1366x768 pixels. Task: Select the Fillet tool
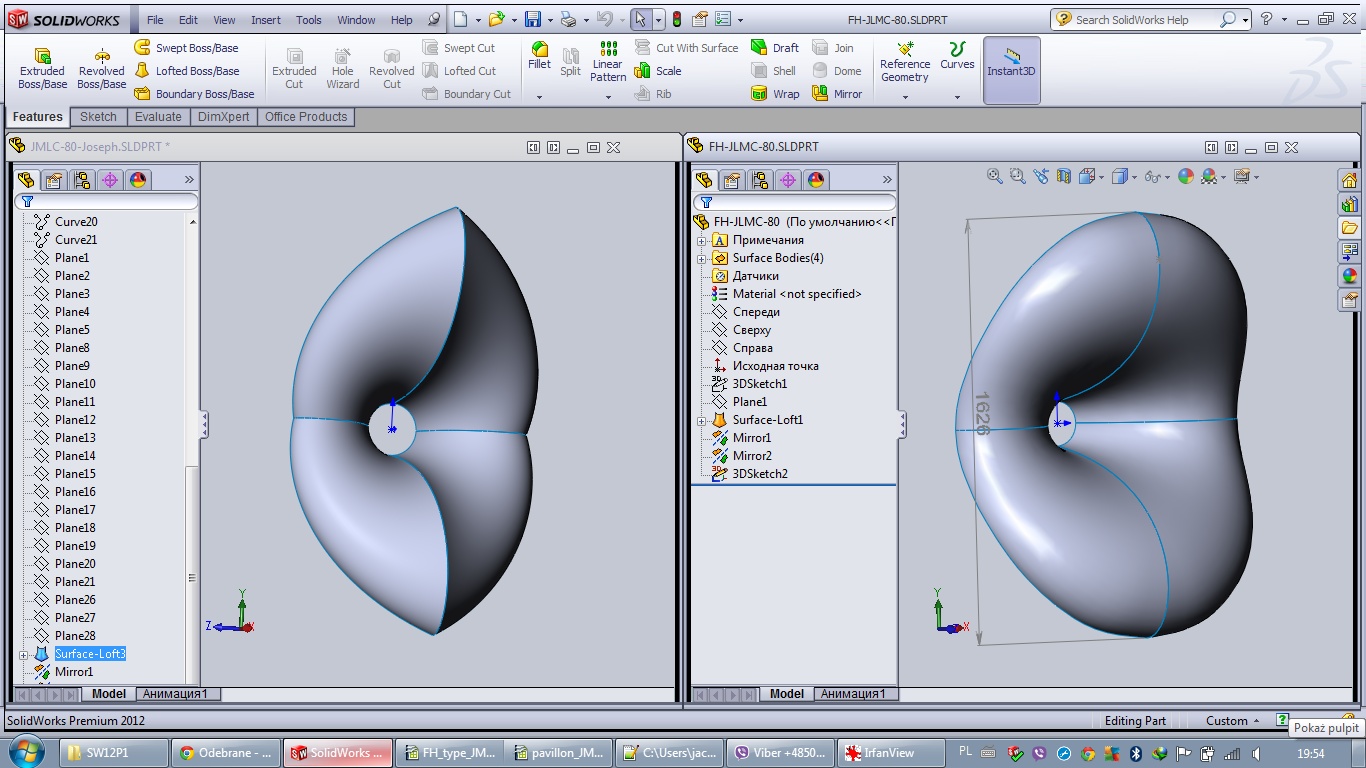539,57
